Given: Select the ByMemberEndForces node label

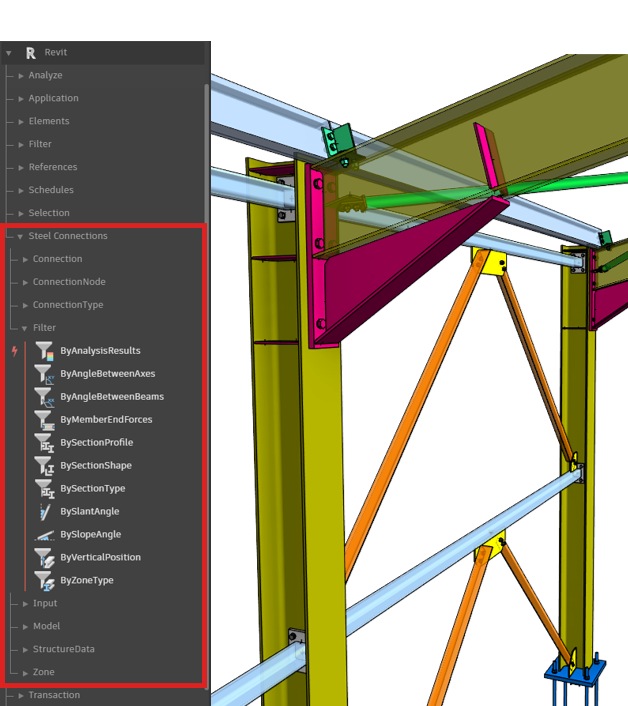Looking at the screenshot, I should click(x=106, y=419).
